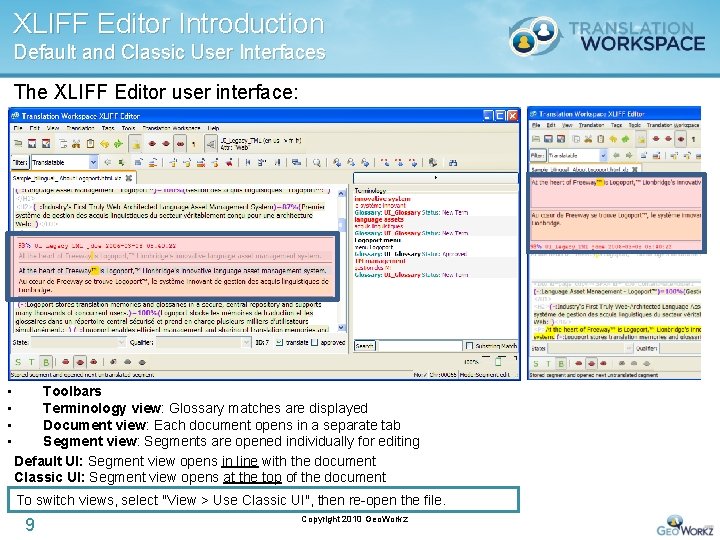Click the green Redo arrow in left window
The height and width of the screenshot is (540, 720).
(x=118, y=144)
